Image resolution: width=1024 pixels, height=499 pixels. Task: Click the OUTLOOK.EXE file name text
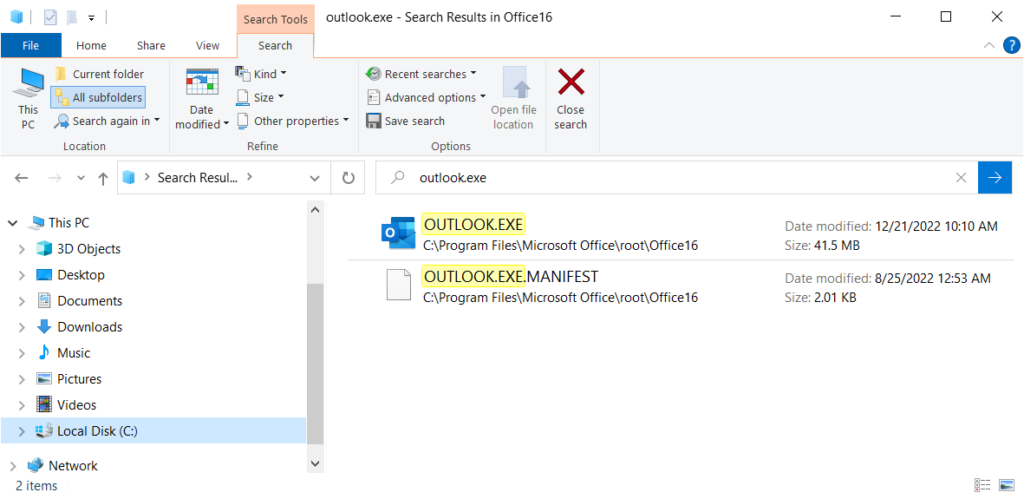pos(473,225)
